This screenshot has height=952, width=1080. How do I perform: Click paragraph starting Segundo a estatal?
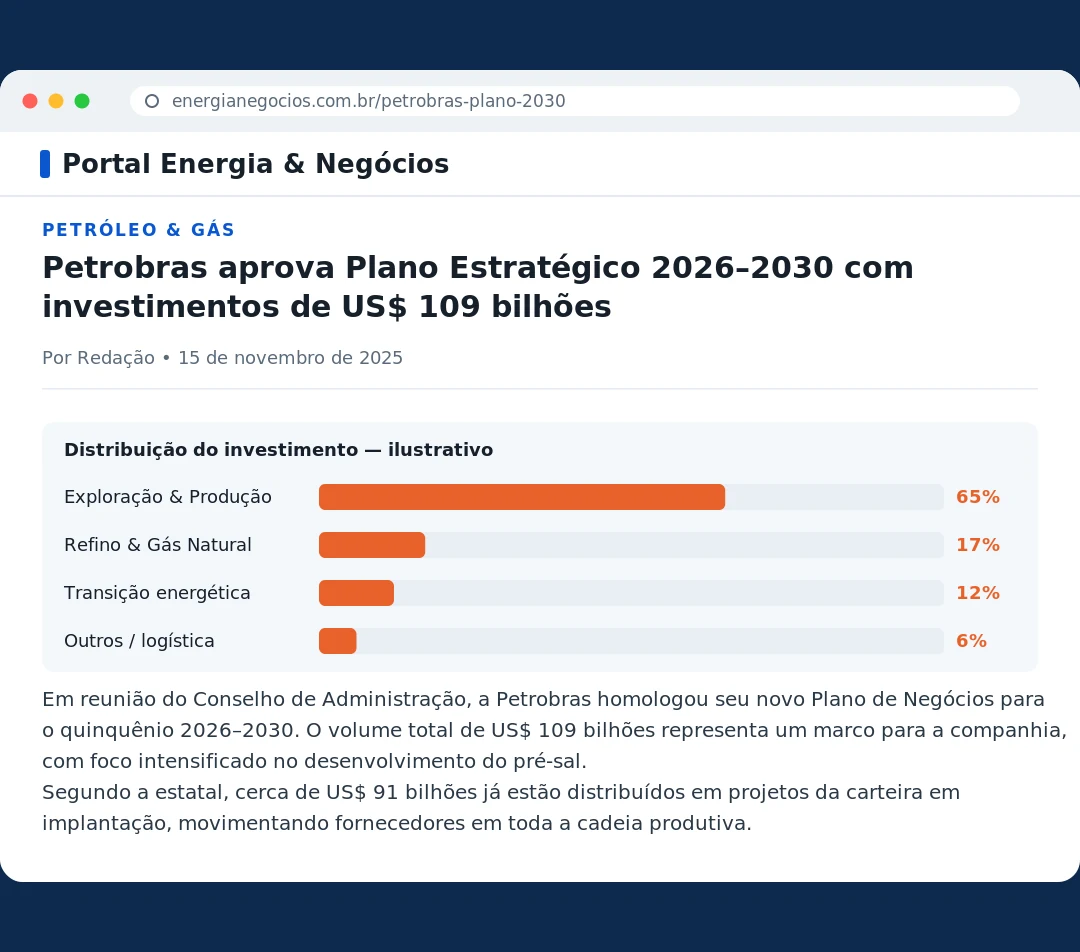click(x=501, y=807)
